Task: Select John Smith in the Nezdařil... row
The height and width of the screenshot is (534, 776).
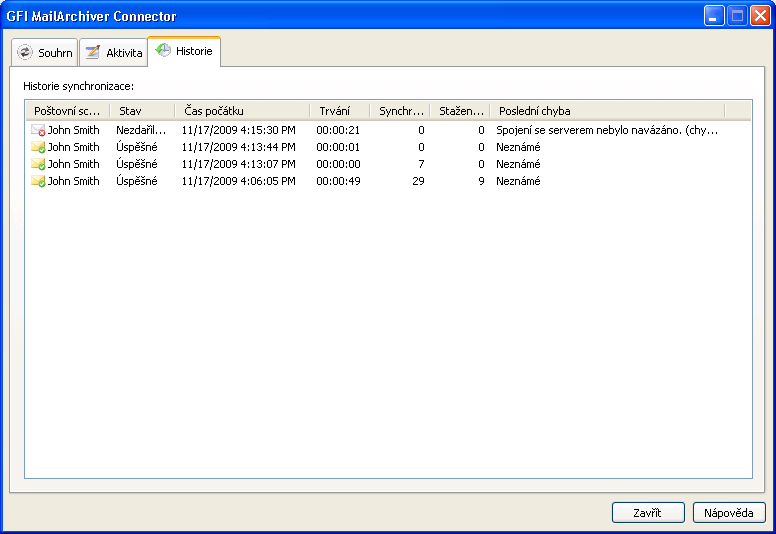Action: tap(73, 130)
